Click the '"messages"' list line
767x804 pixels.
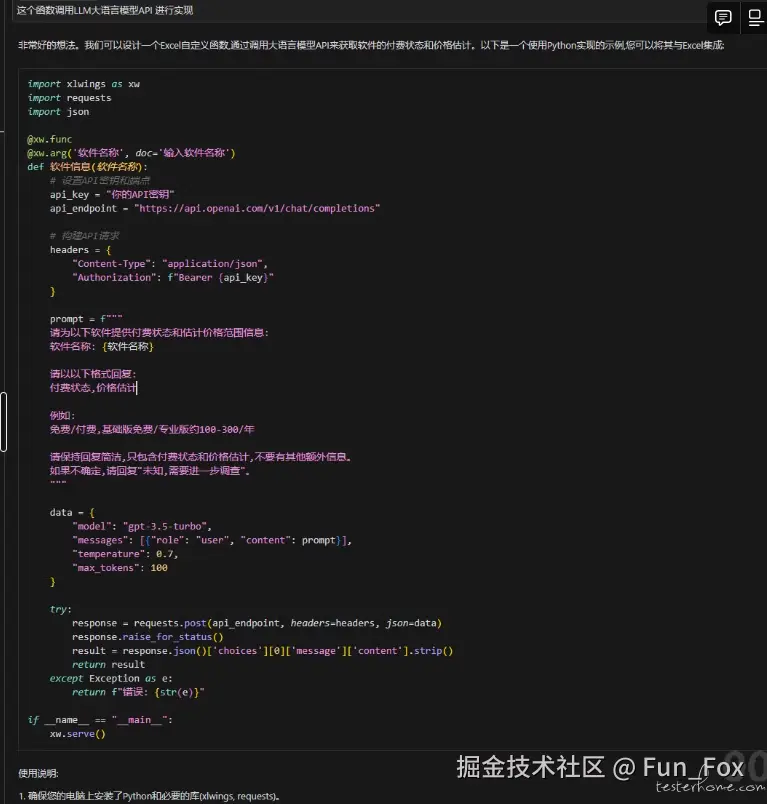212,540
